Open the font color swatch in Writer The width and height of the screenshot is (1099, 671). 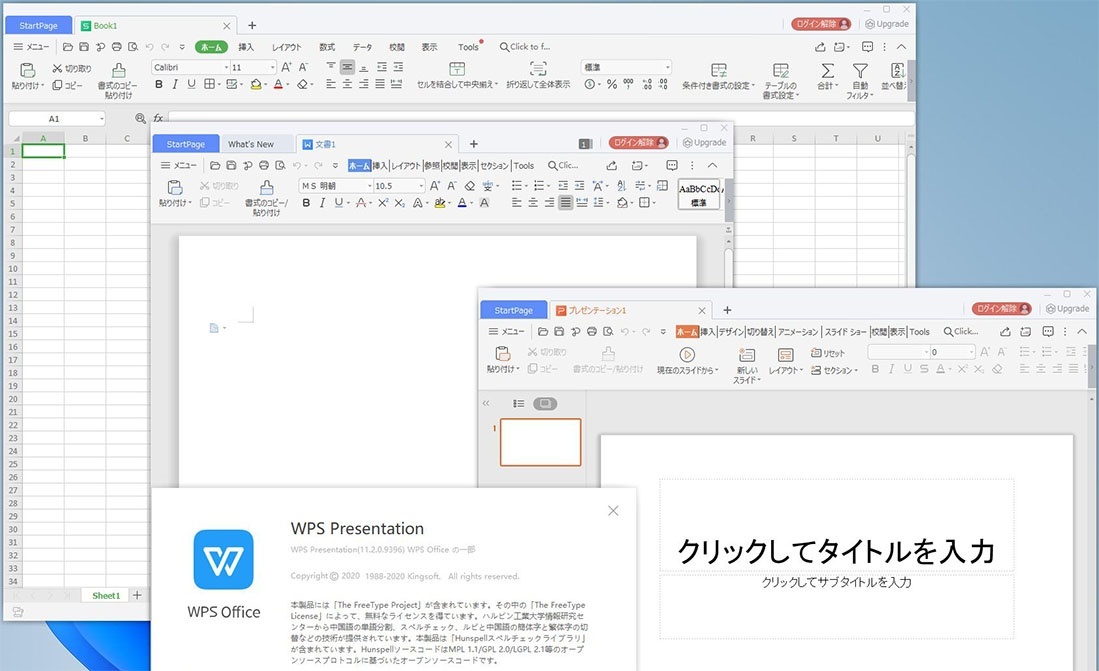coord(463,203)
